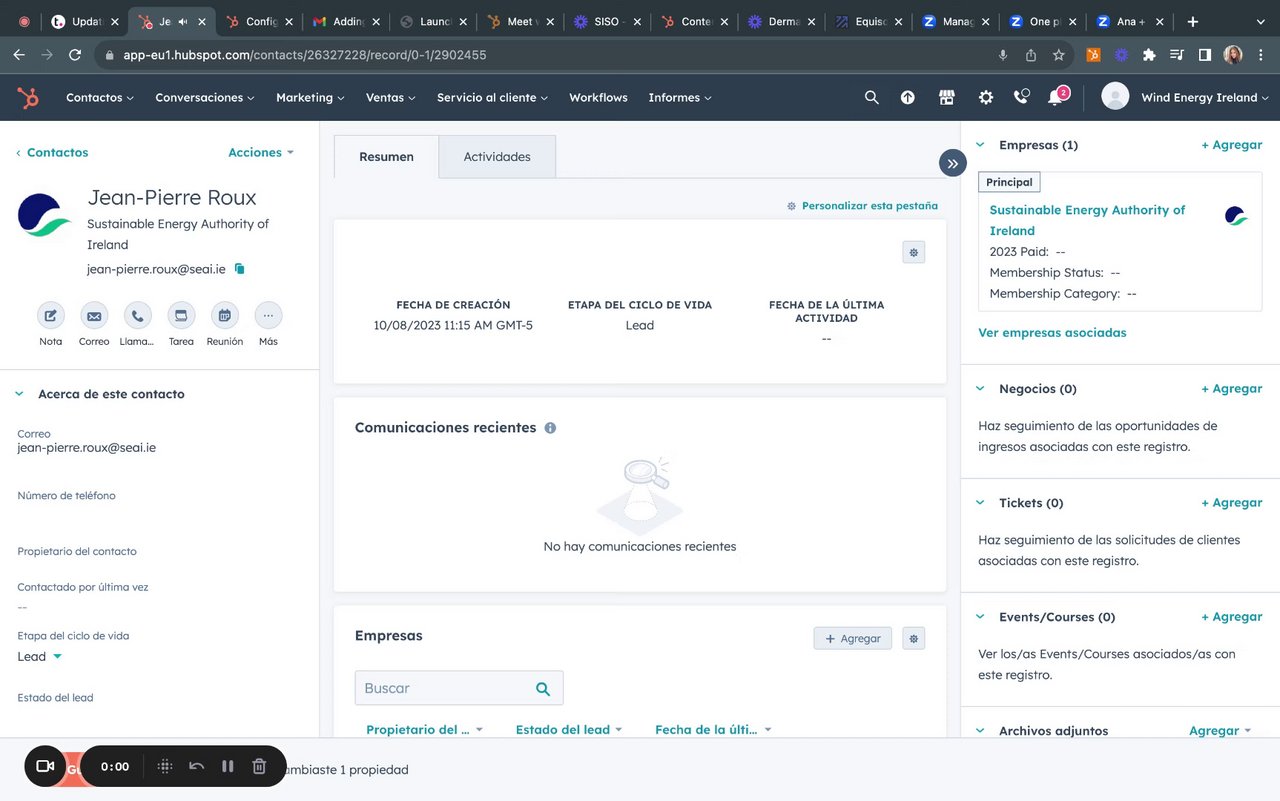
Task: Click gear icon on summary card
Action: click(913, 252)
